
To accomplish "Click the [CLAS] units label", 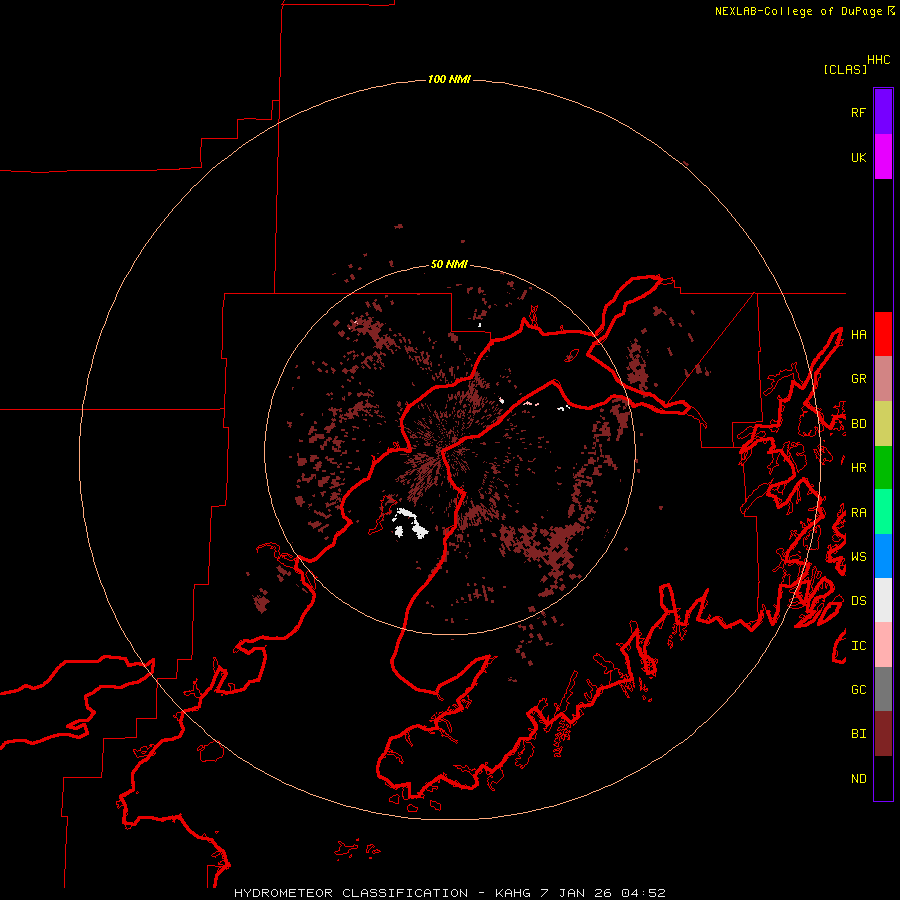I will pyautogui.click(x=845, y=70).
